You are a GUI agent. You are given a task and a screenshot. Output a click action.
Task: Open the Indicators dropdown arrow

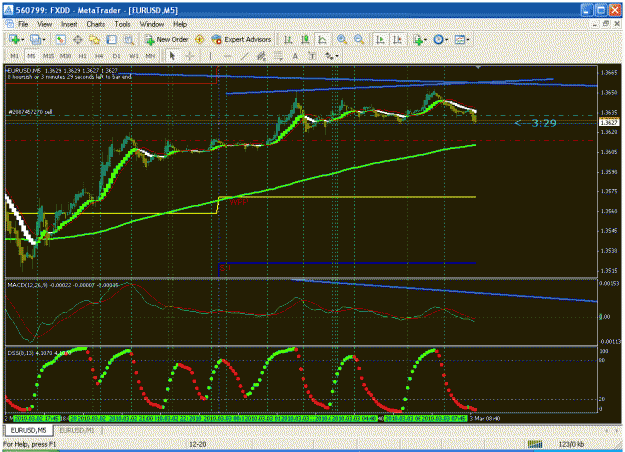tap(426, 40)
